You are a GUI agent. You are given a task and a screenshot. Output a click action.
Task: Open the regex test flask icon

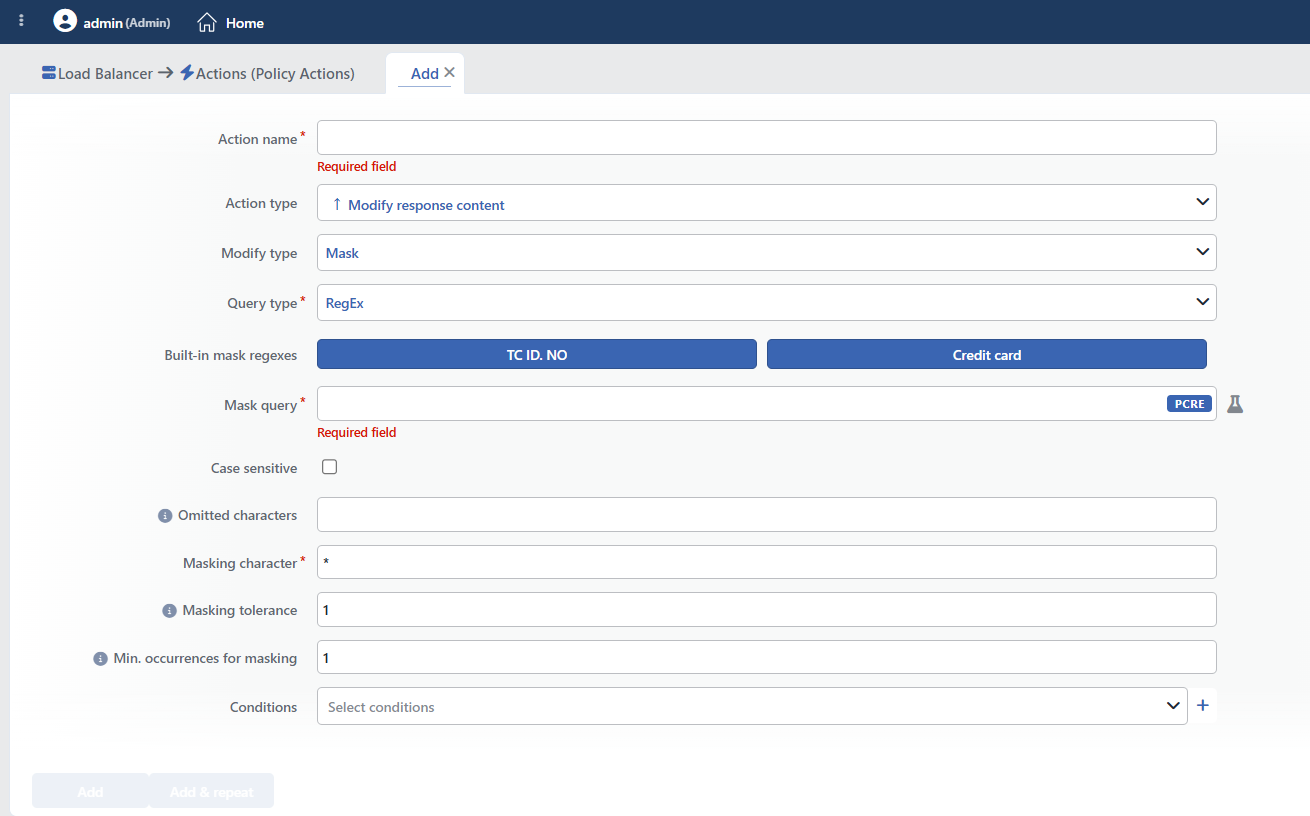click(1235, 404)
